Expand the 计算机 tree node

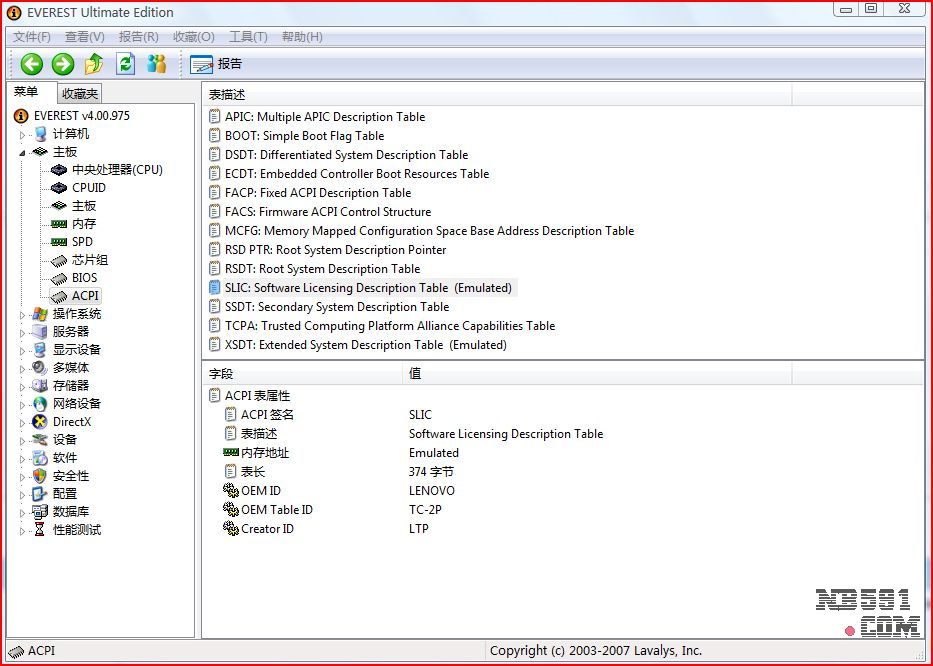(x=23, y=134)
